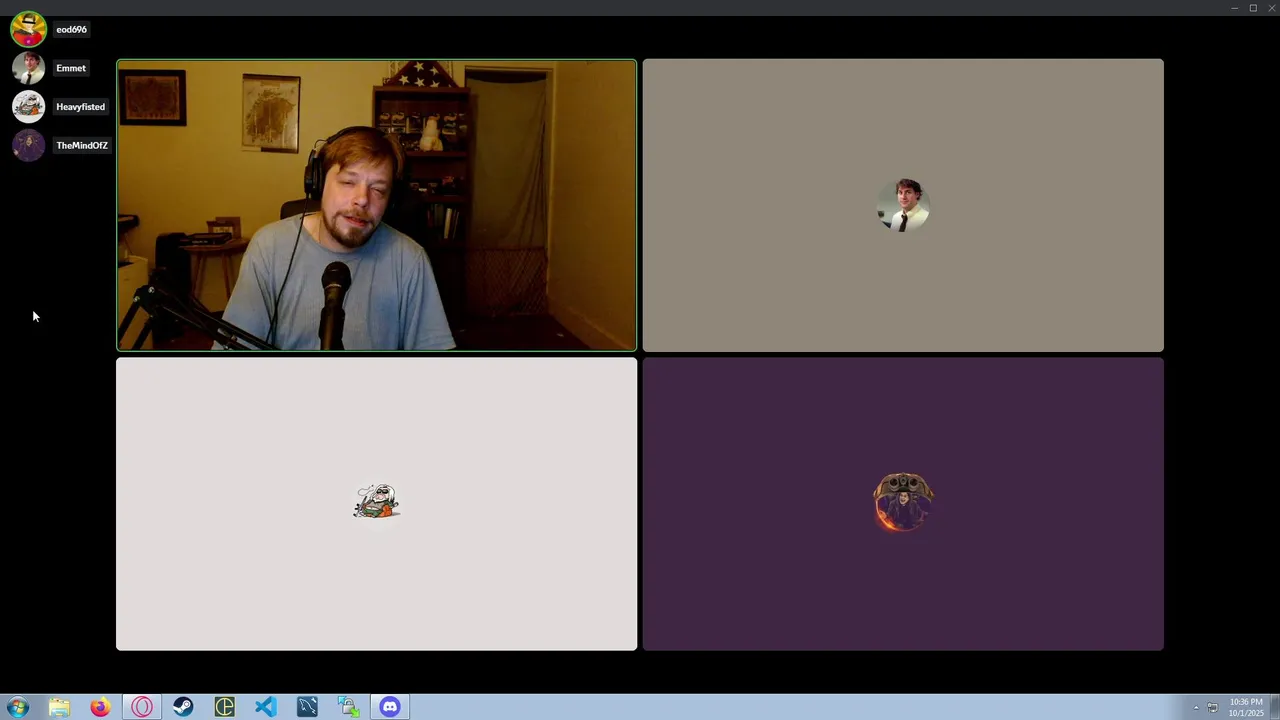Open the yellow-green circle app icon in taskbar
The image size is (1280, 720).
(224, 707)
